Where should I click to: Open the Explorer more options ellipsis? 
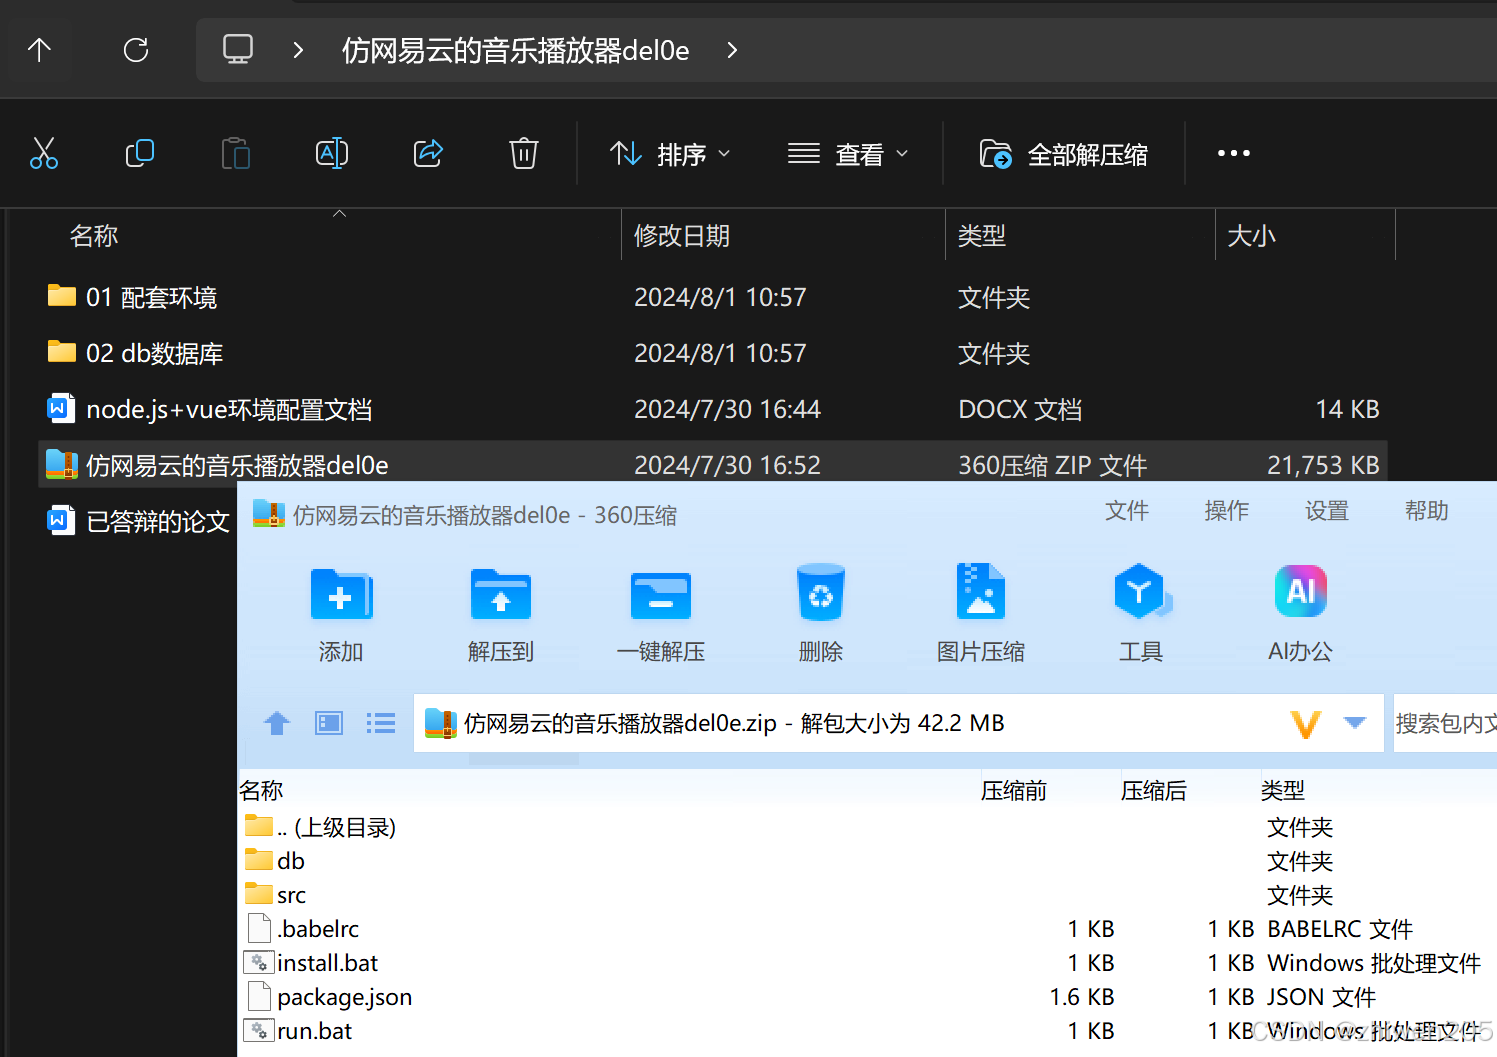tap(1233, 153)
